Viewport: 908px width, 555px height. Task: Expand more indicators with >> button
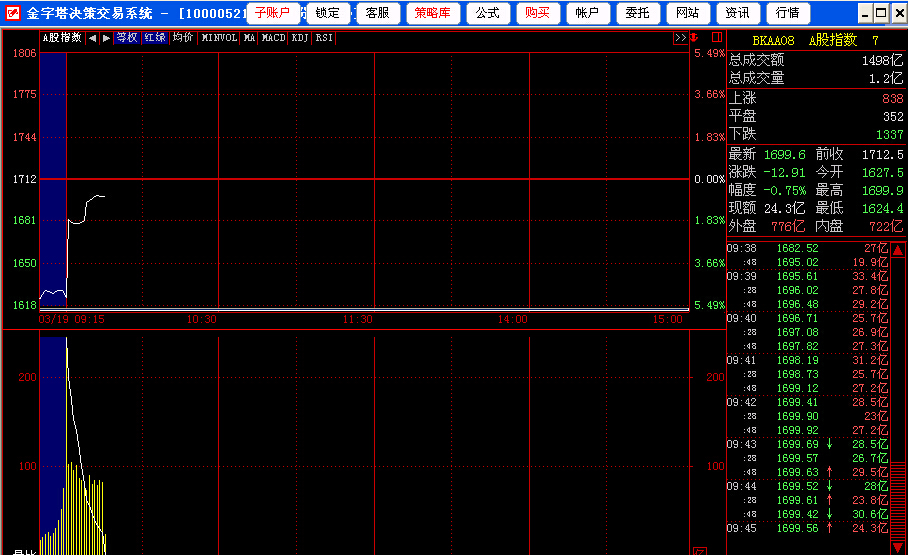[x=680, y=38]
